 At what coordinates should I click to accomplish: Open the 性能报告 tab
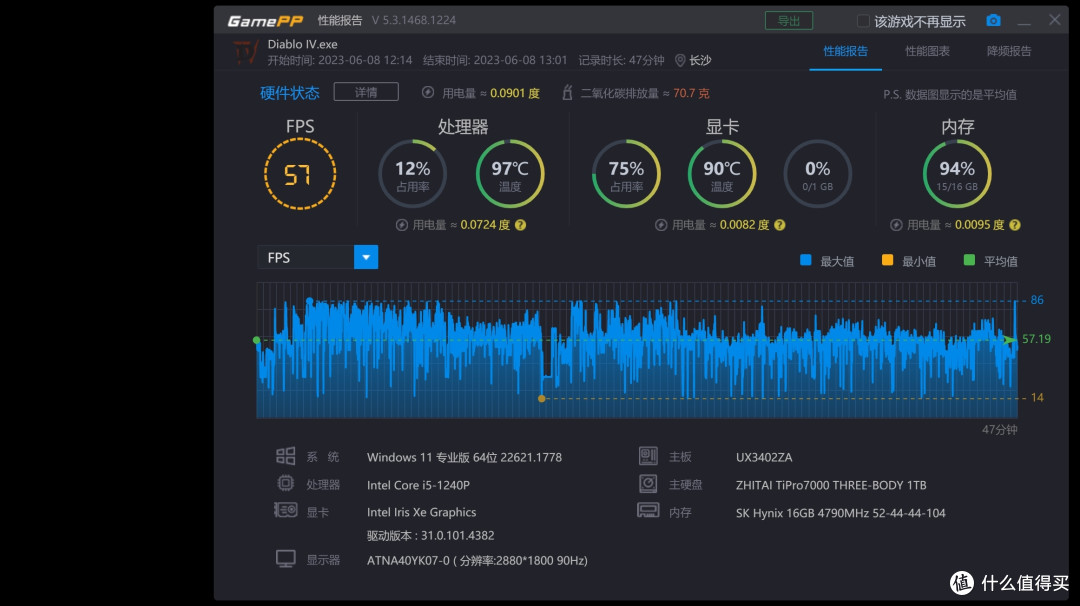coord(845,51)
